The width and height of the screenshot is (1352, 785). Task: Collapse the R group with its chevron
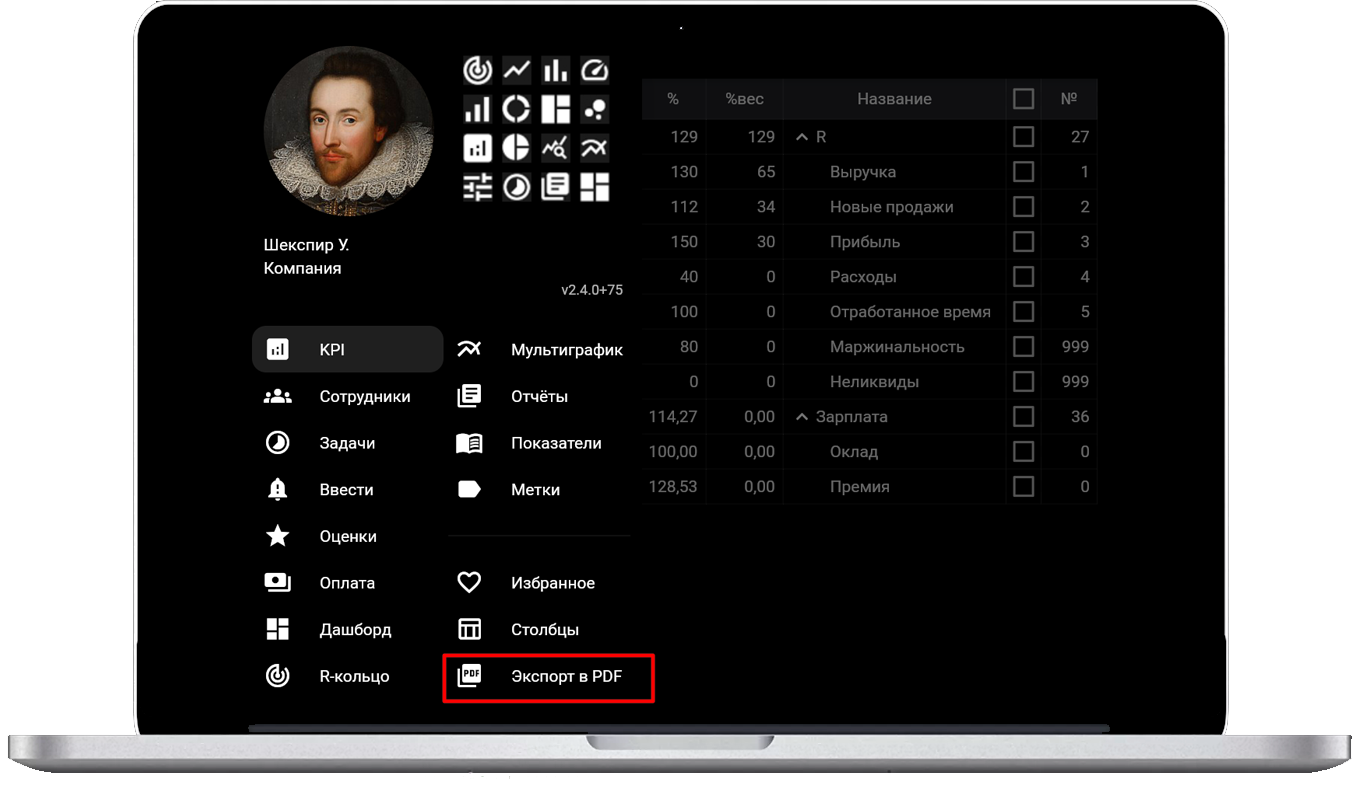tap(801, 137)
